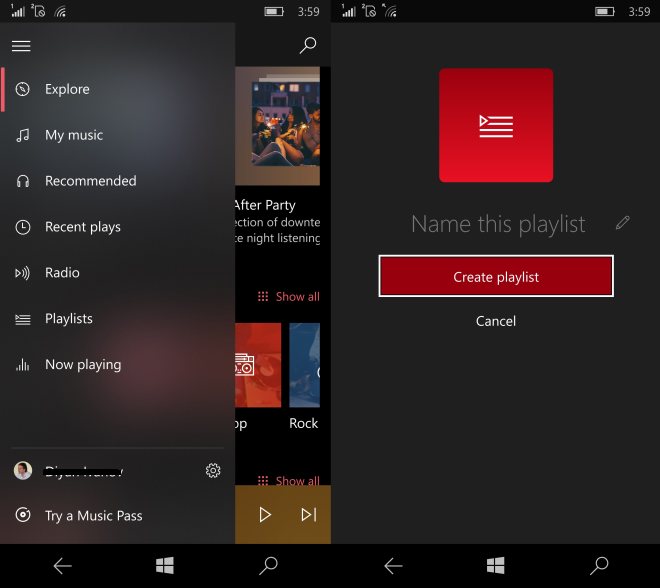The width and height of the screenshot is (660, 588).
Task: Click the user profile avatar
Action: 23,470
